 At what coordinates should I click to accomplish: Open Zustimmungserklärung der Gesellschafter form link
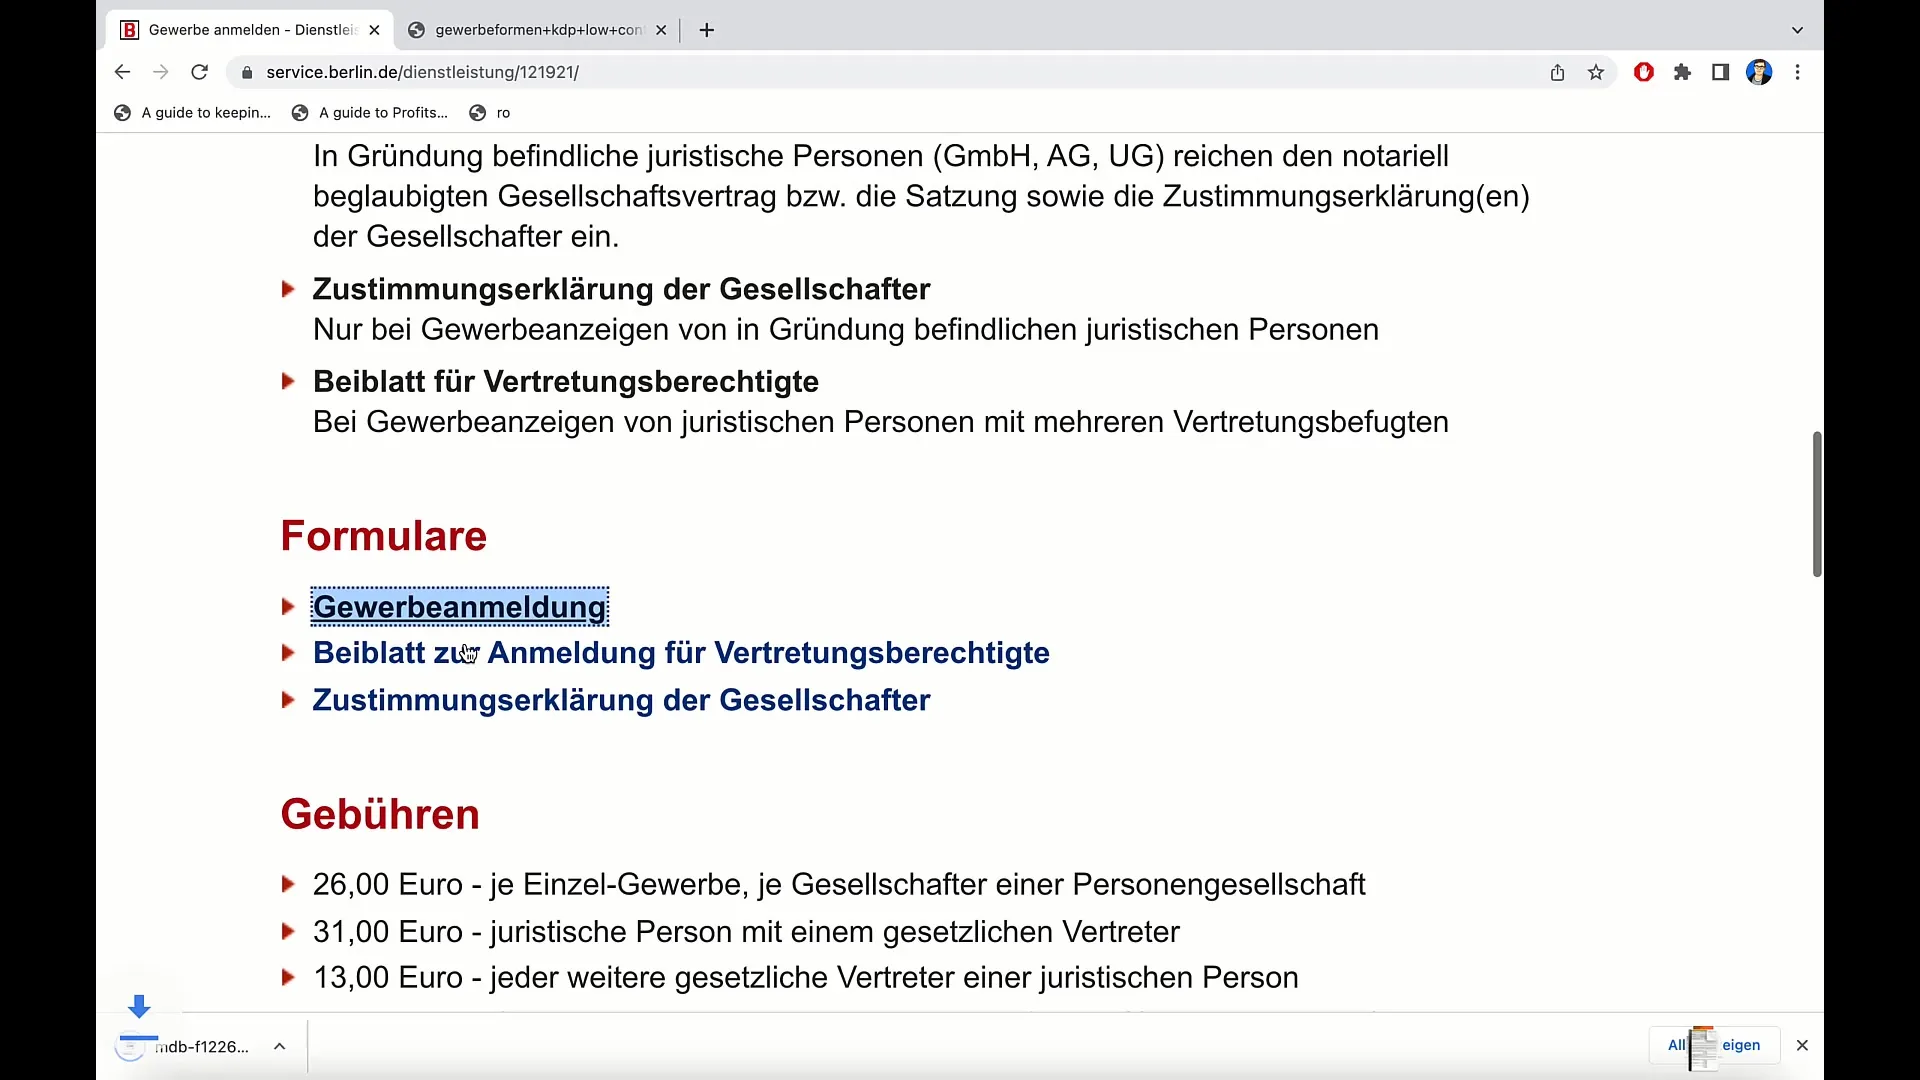coord(621,700)
